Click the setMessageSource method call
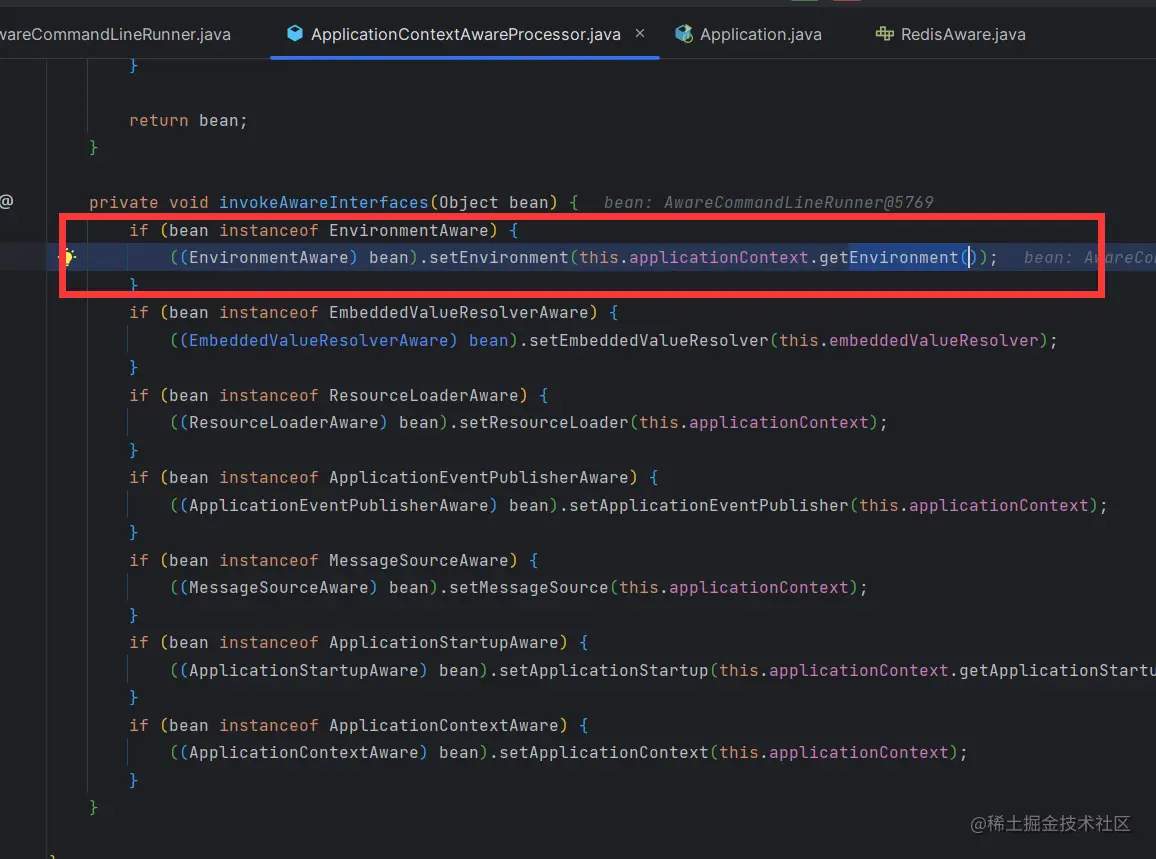1156x859 pixels. click(529, 588)
